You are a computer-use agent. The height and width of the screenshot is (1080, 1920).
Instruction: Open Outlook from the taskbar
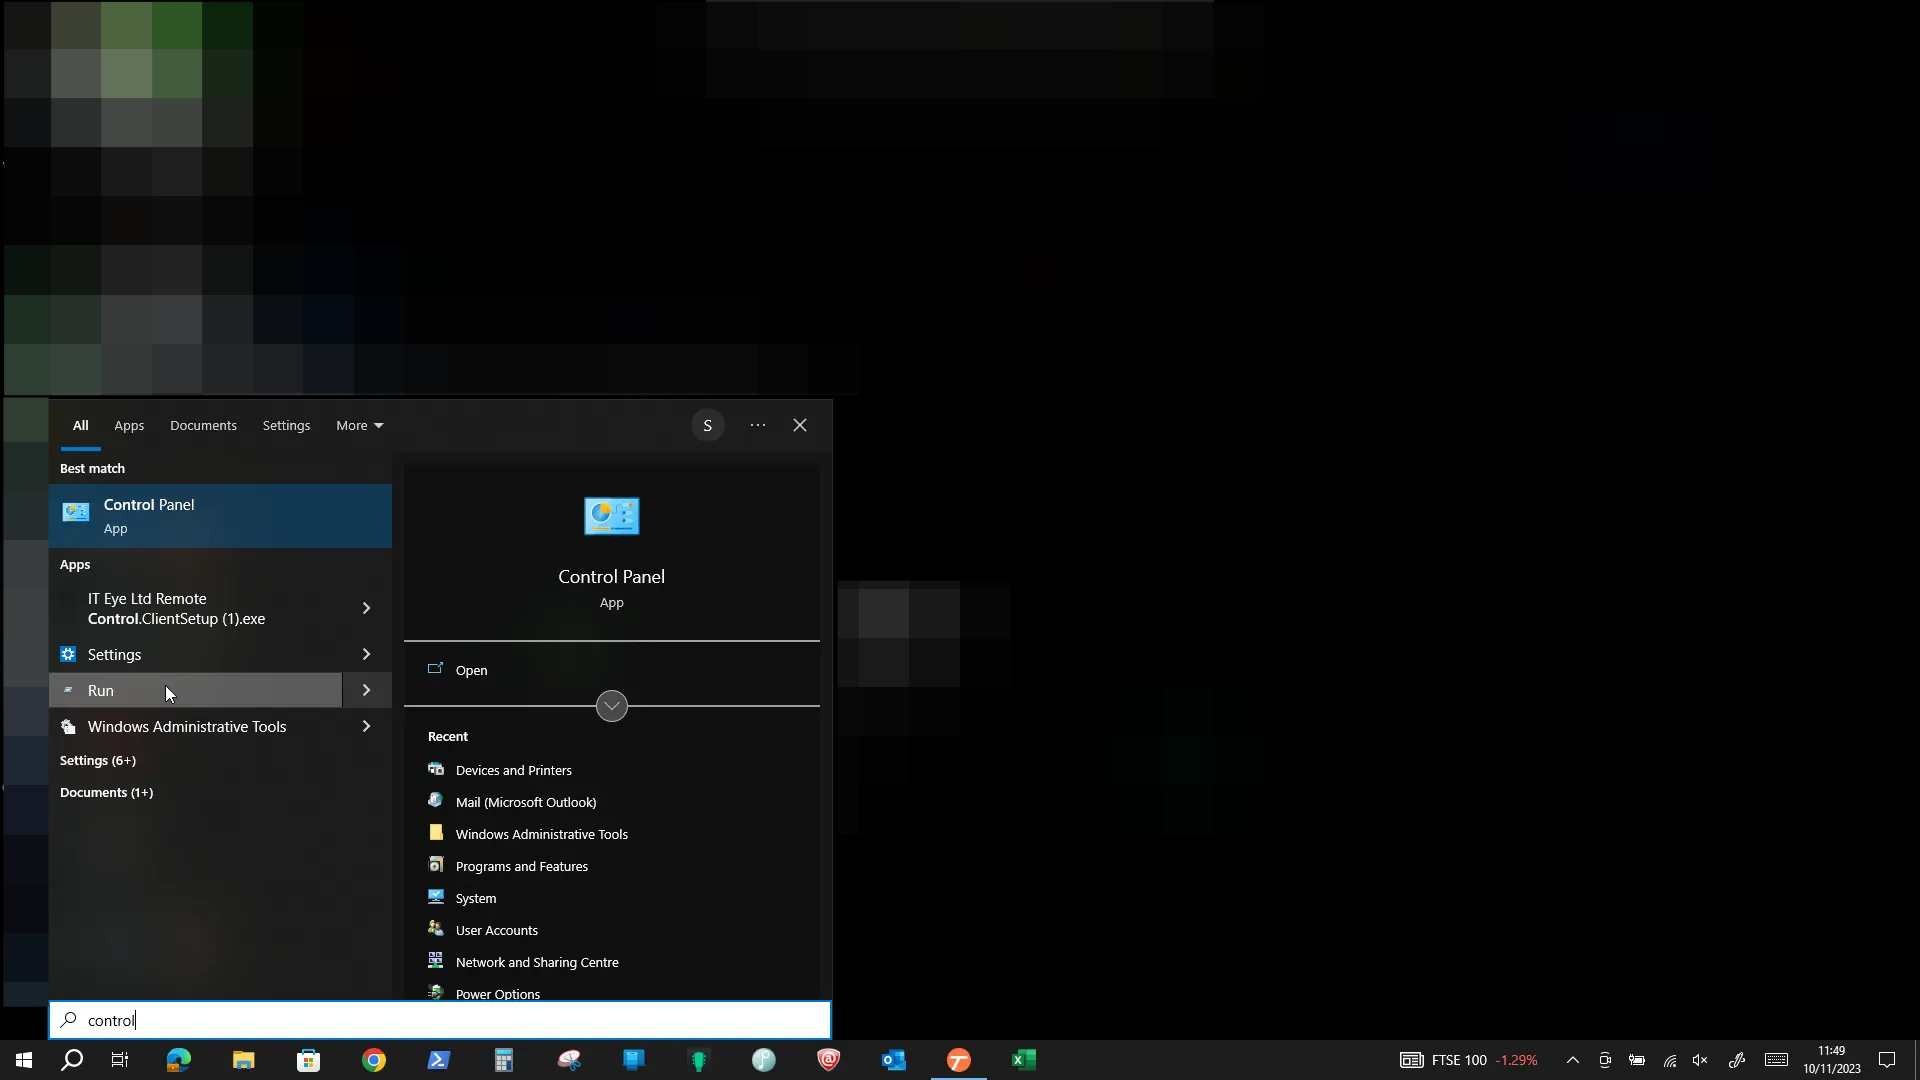click(x=894, y=1060)
